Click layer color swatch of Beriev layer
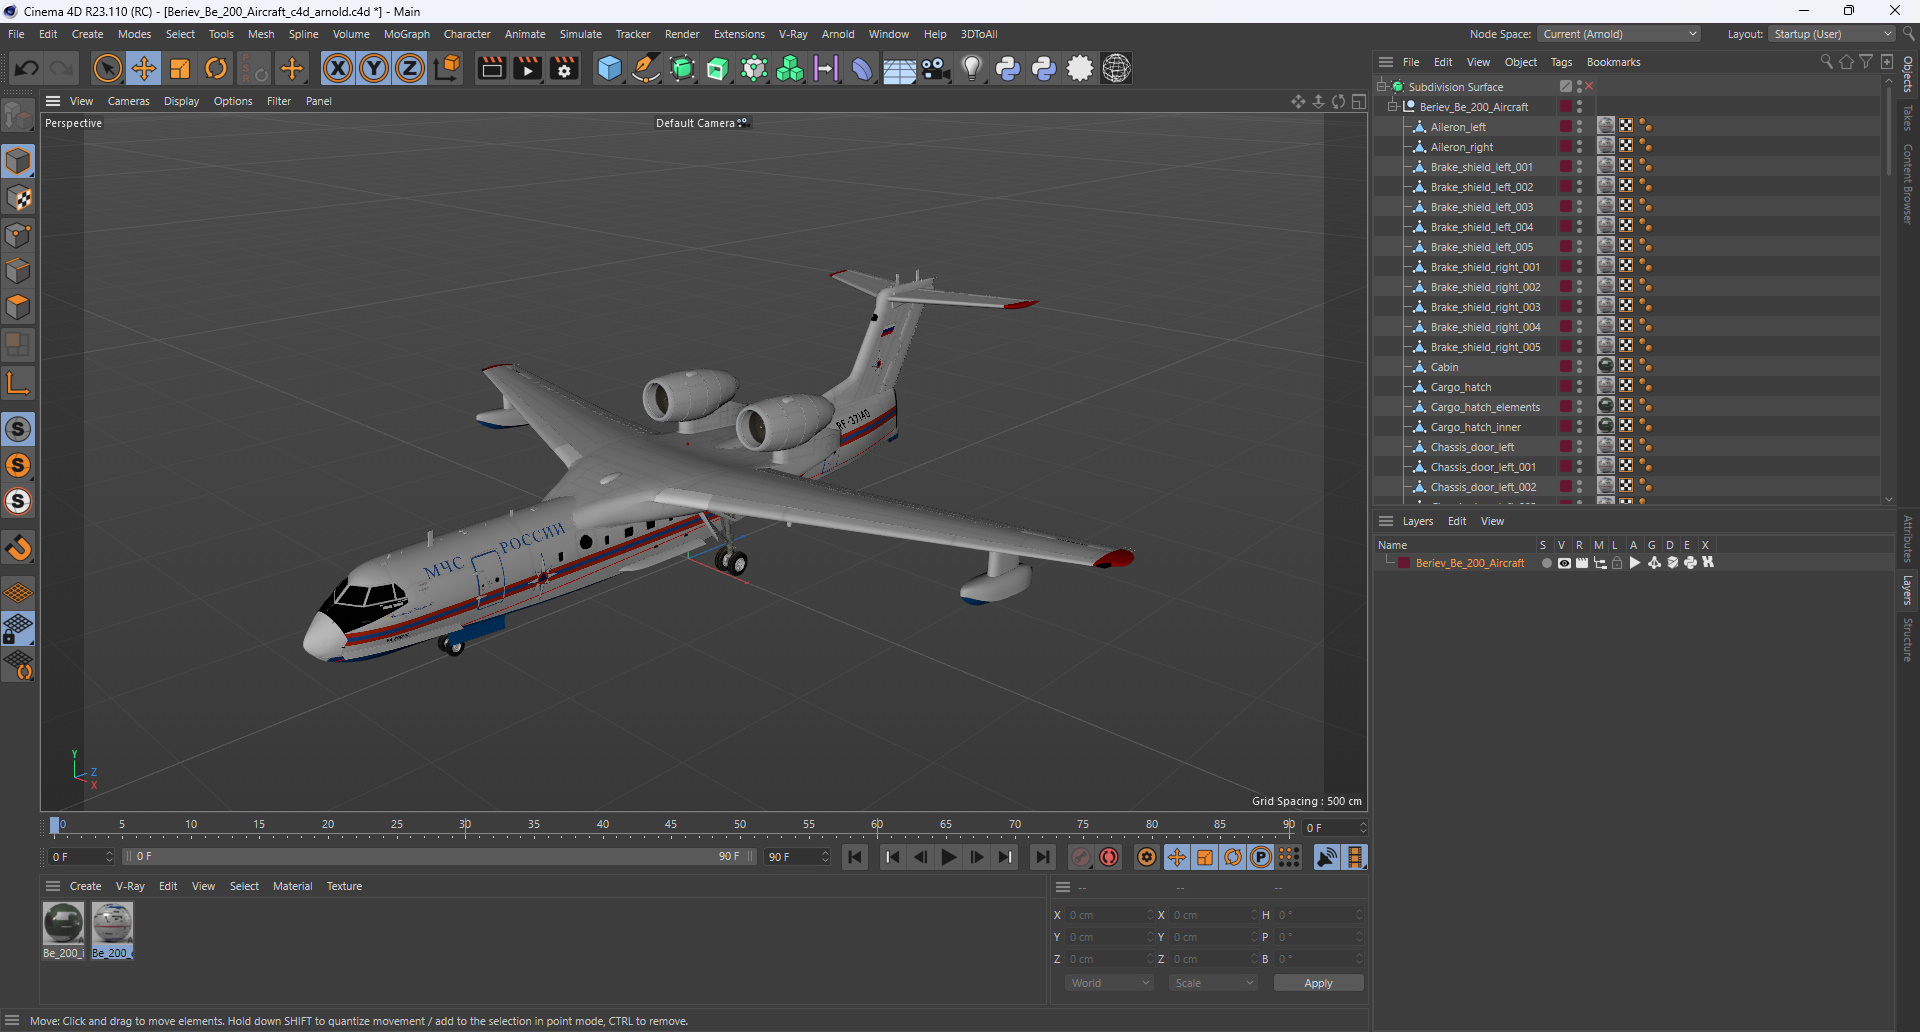 1404,563
